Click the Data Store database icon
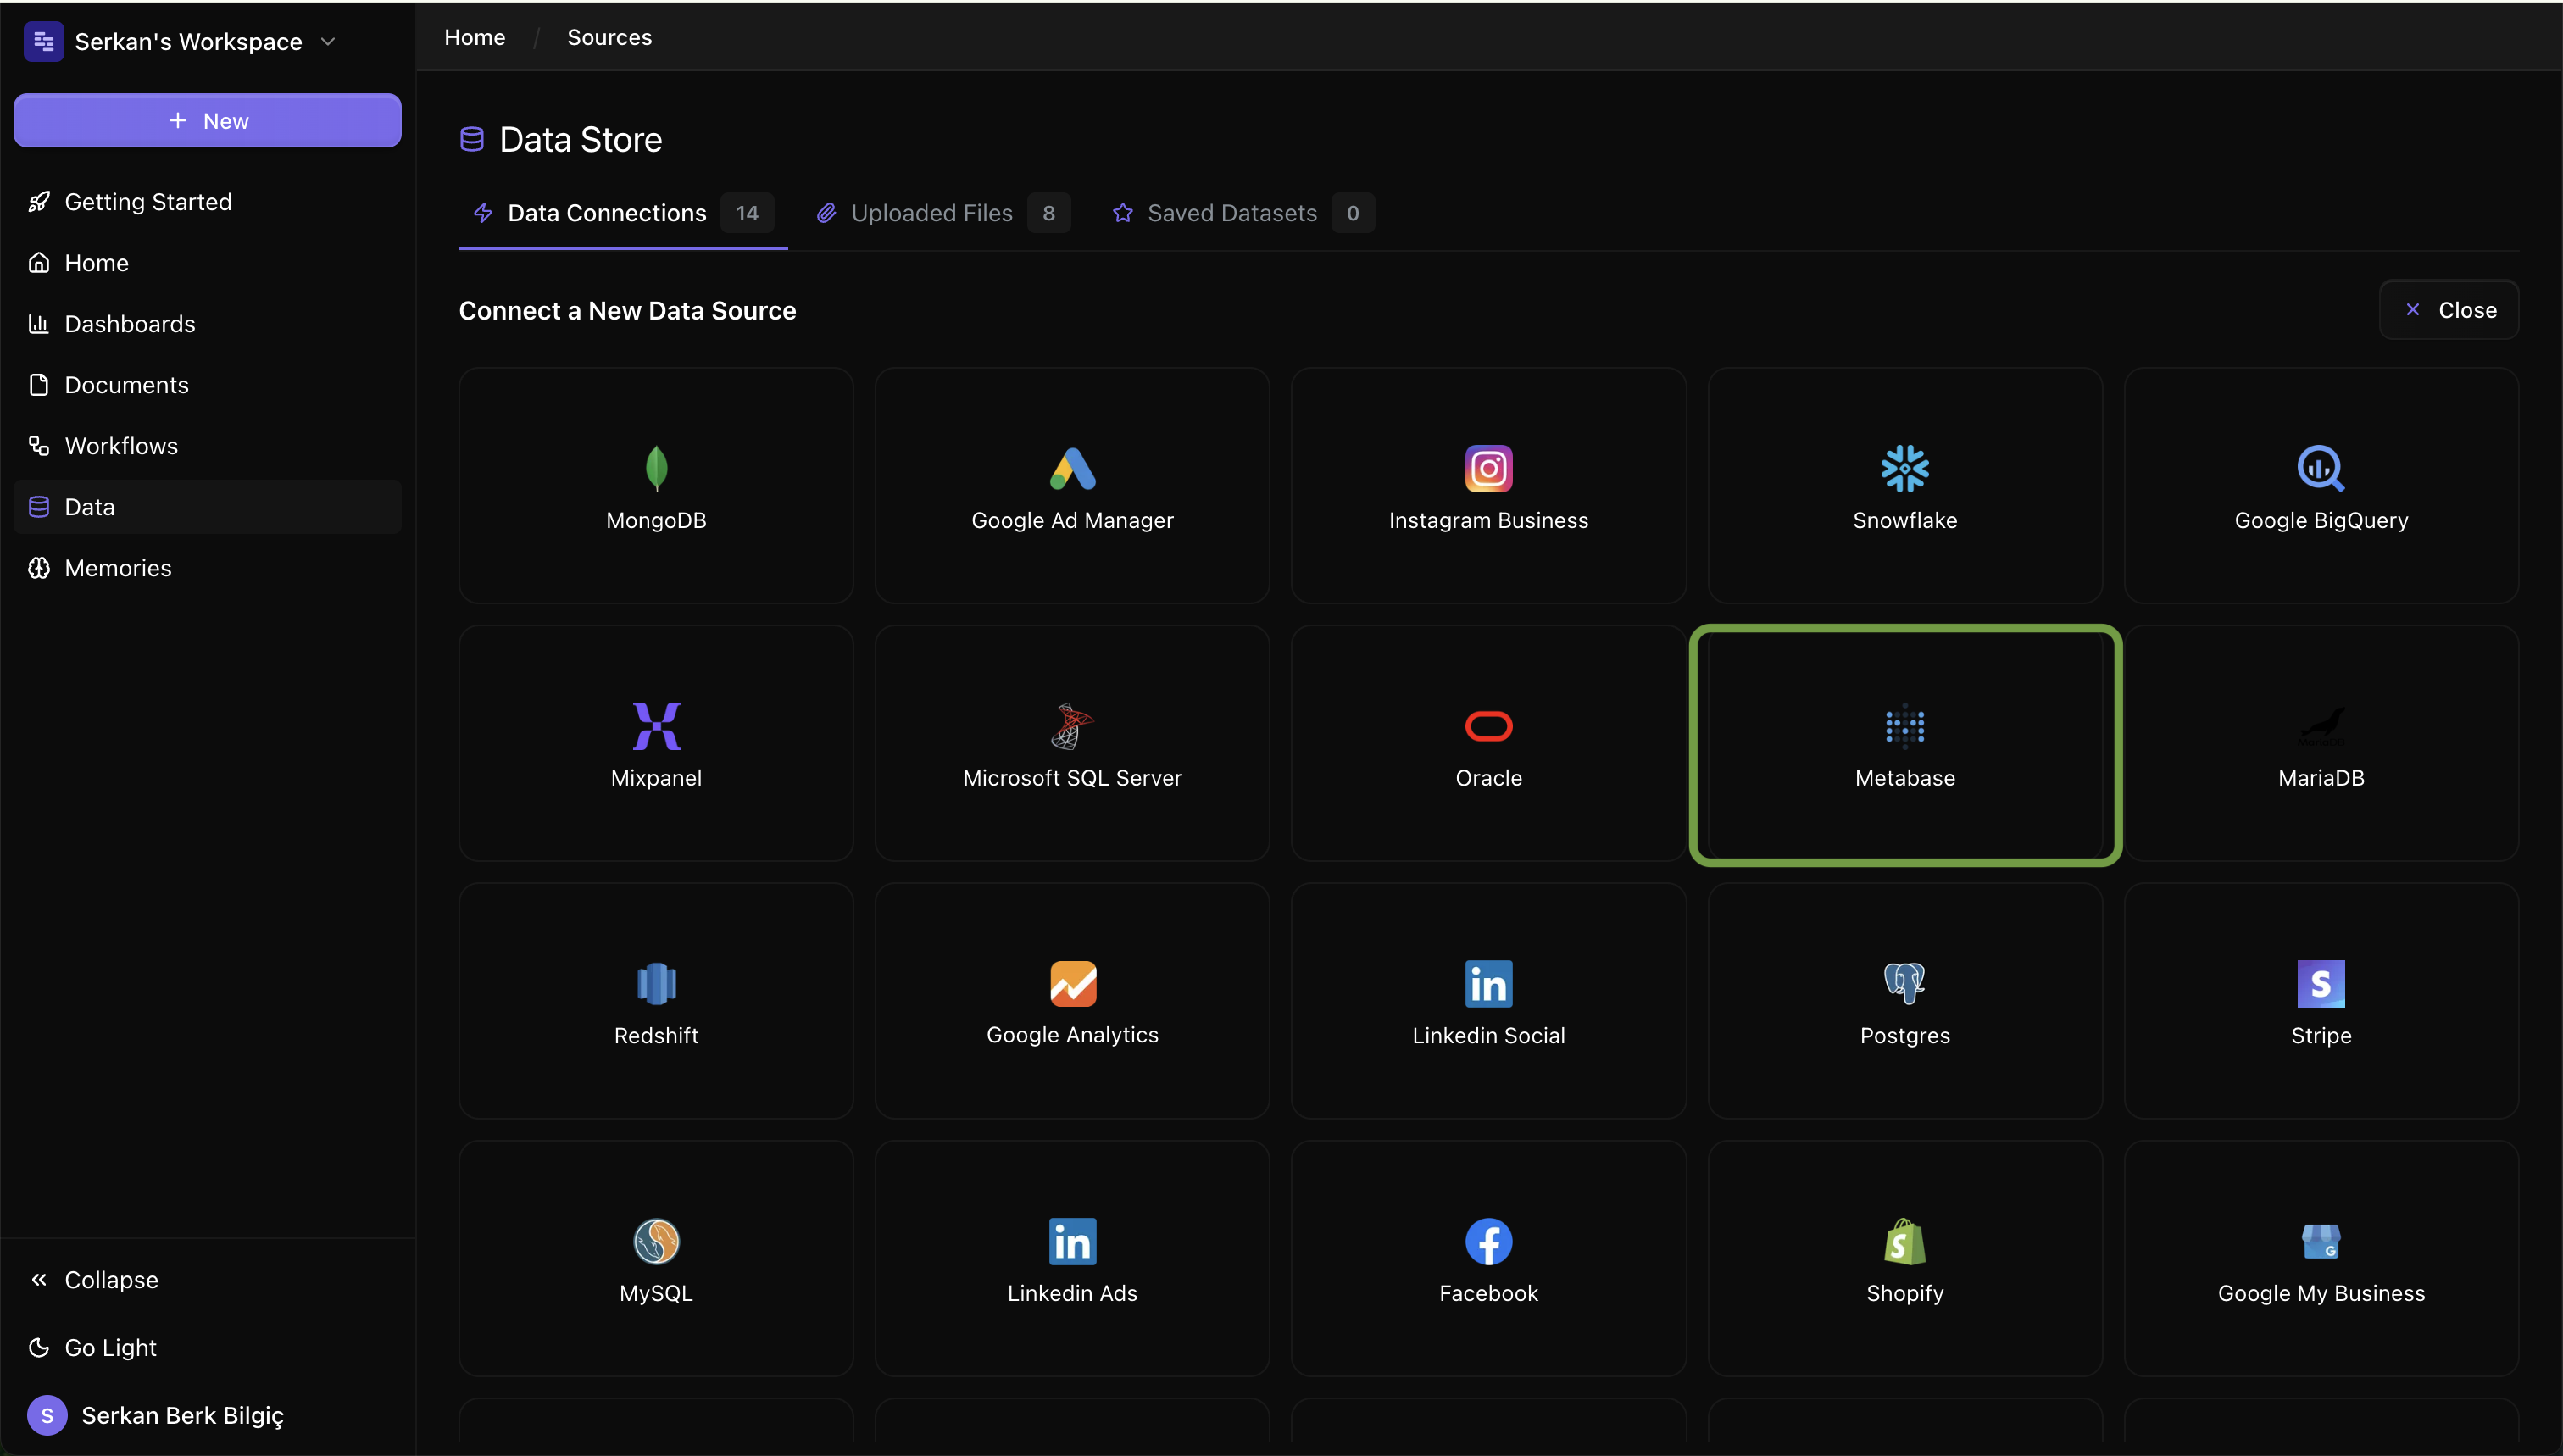This screenshot has height=1456, width=2563. click(x=471, y=139)
